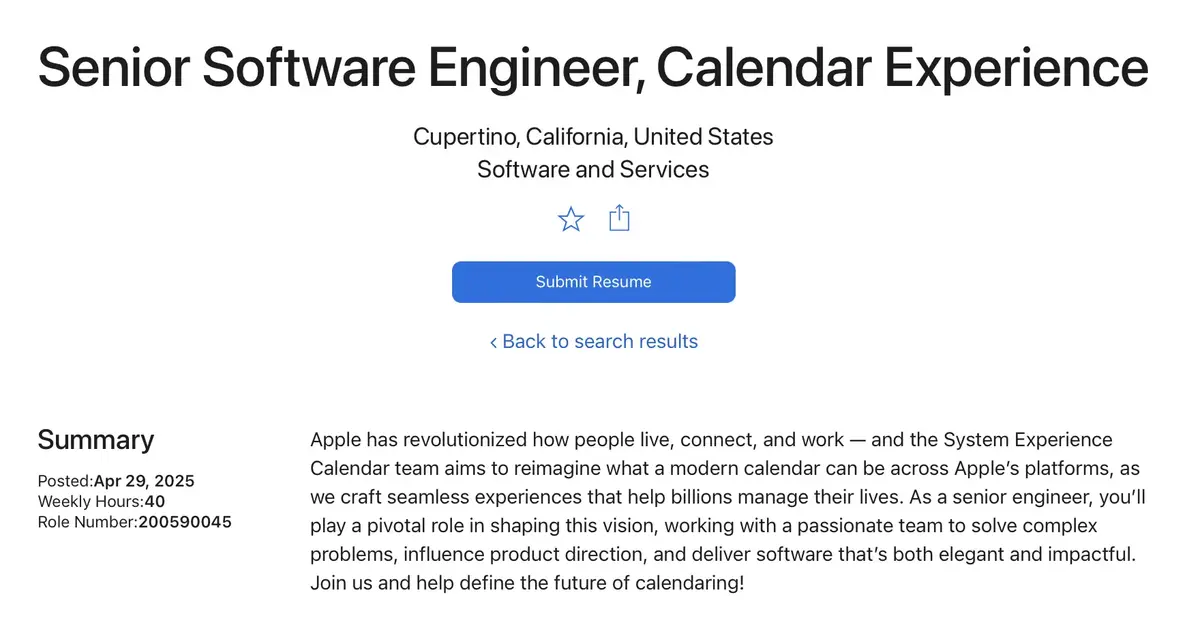Return to search results via the chevron link
1200x625 pixels.
click(x=599, y=341)
